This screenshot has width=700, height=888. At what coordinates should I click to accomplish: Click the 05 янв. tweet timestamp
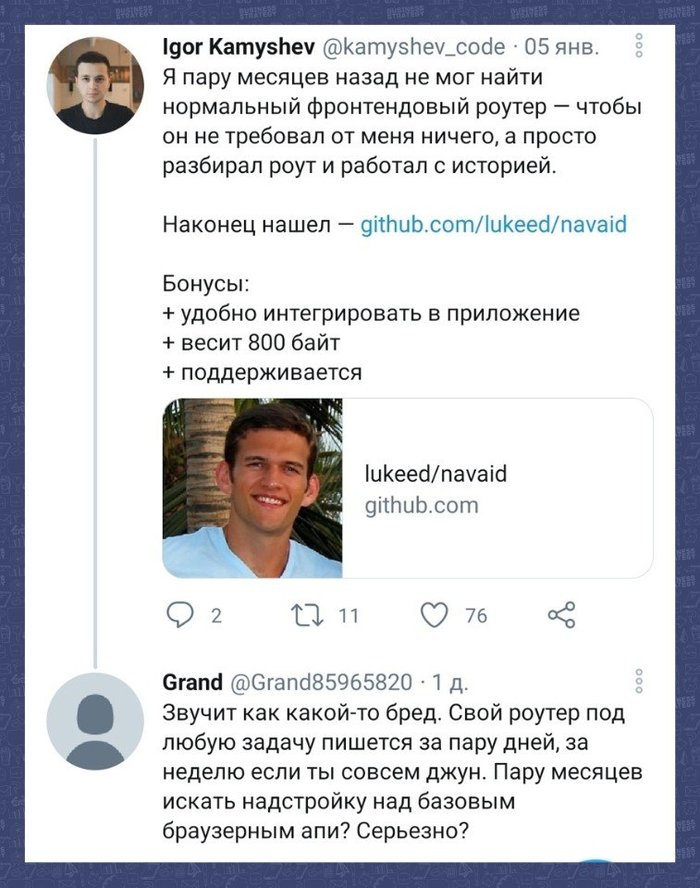(x=563, y=47)
